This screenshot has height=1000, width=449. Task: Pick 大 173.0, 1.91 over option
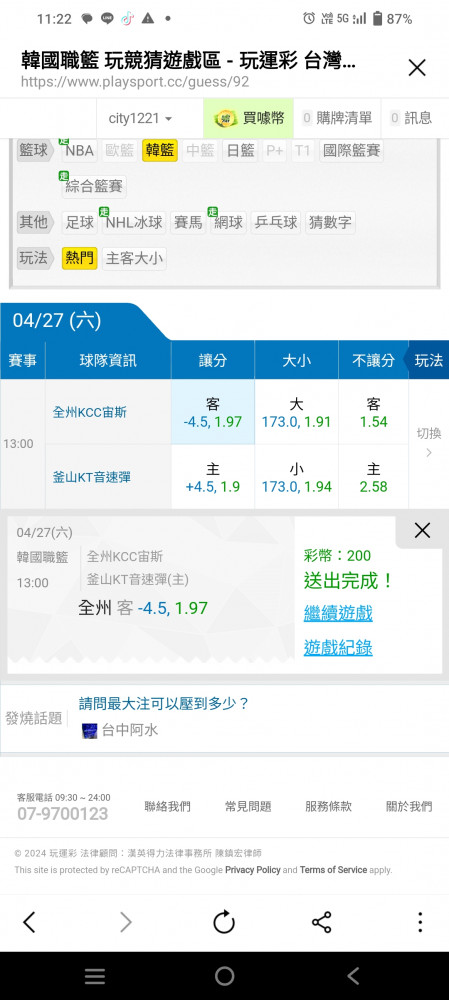297,413
